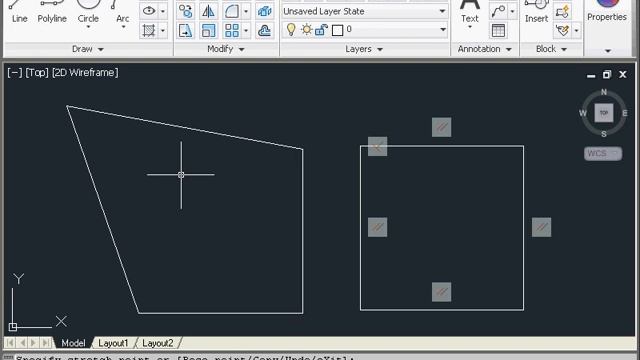Expand the Draw panel
Screen dimensions: 640x360
click(x=88, y=49)
